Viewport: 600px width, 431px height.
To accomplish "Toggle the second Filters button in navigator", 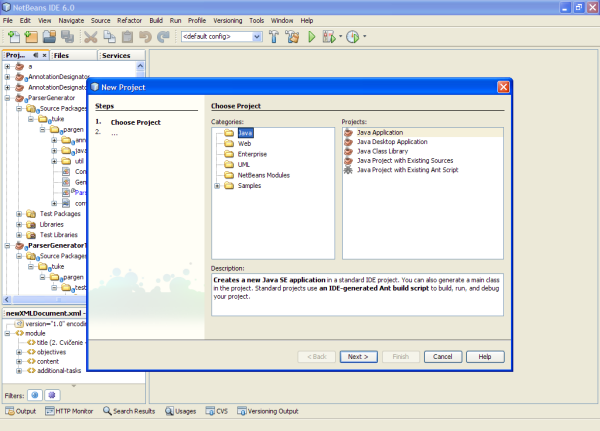I will click(51, 394).
